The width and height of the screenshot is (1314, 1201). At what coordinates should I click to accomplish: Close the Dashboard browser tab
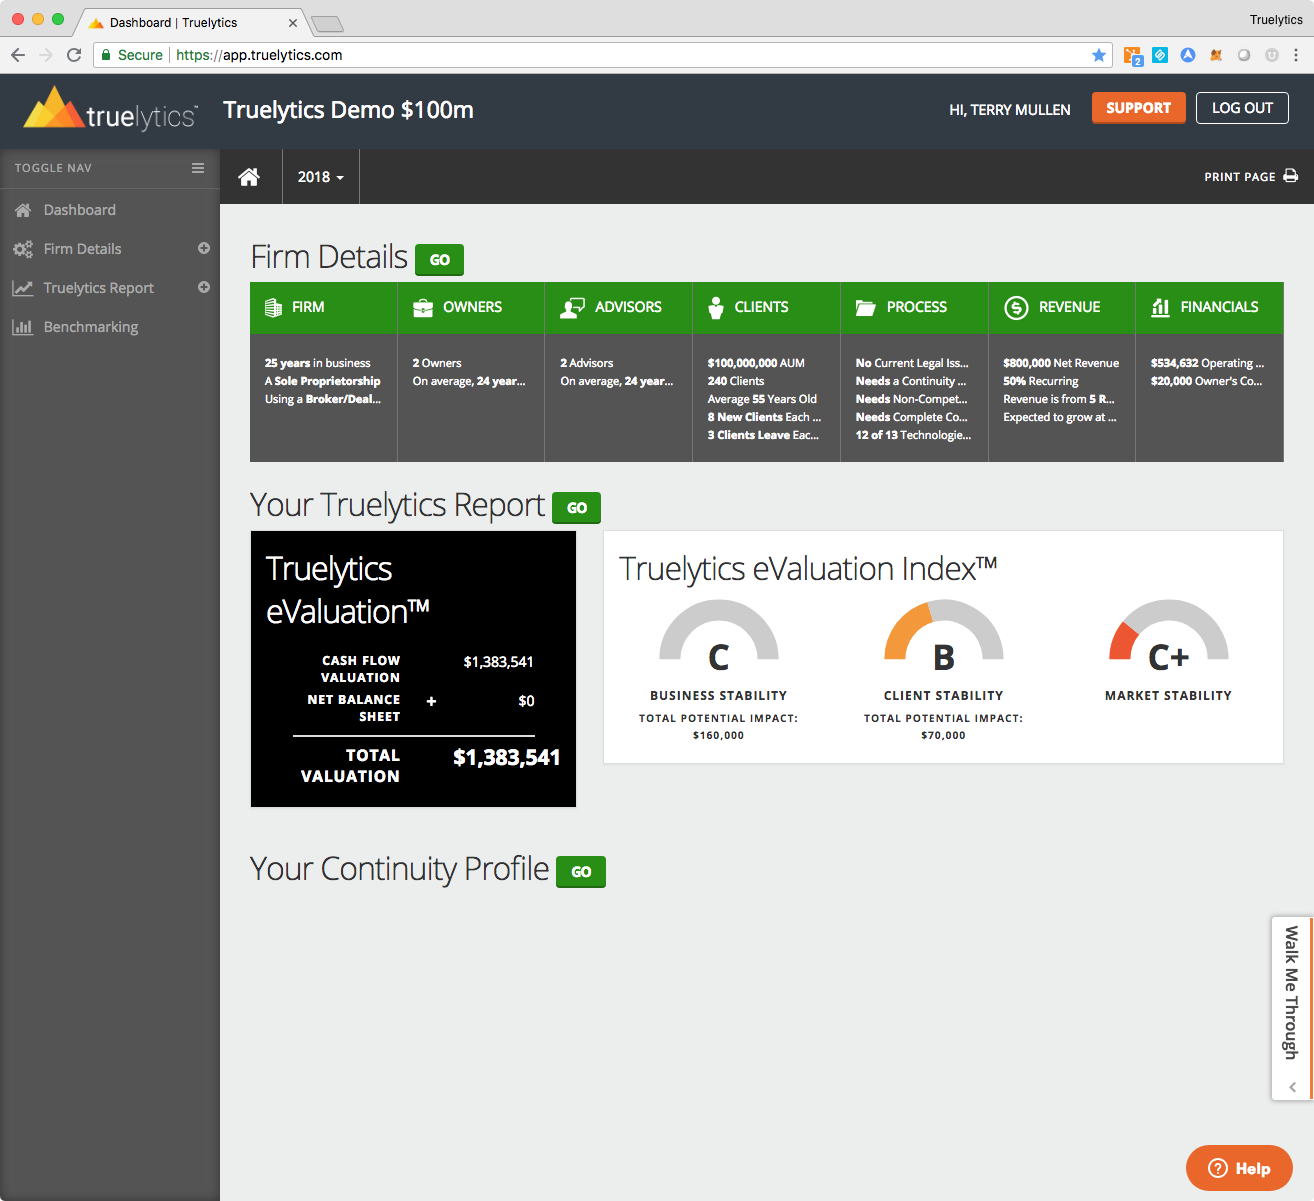click(293, 23)
